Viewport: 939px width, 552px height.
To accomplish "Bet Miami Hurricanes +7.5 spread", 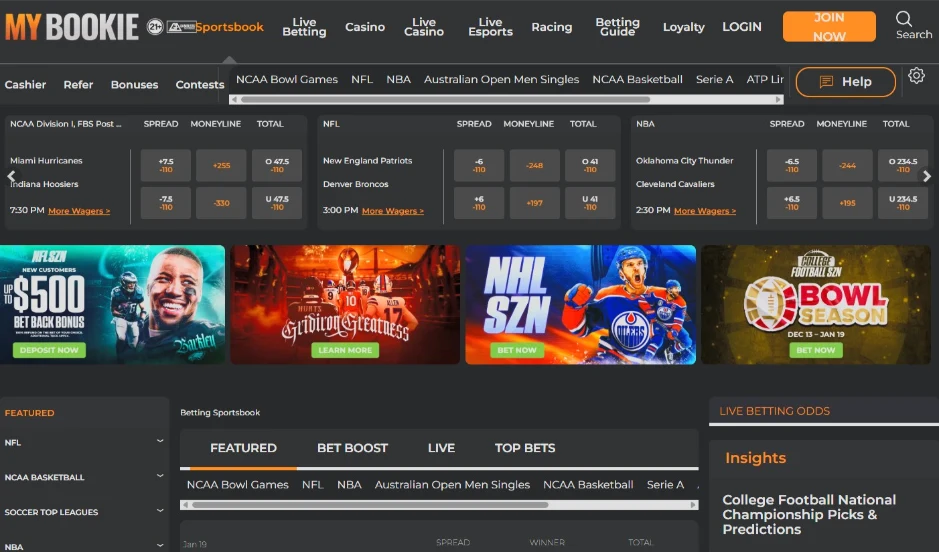I will pos(166,165).
